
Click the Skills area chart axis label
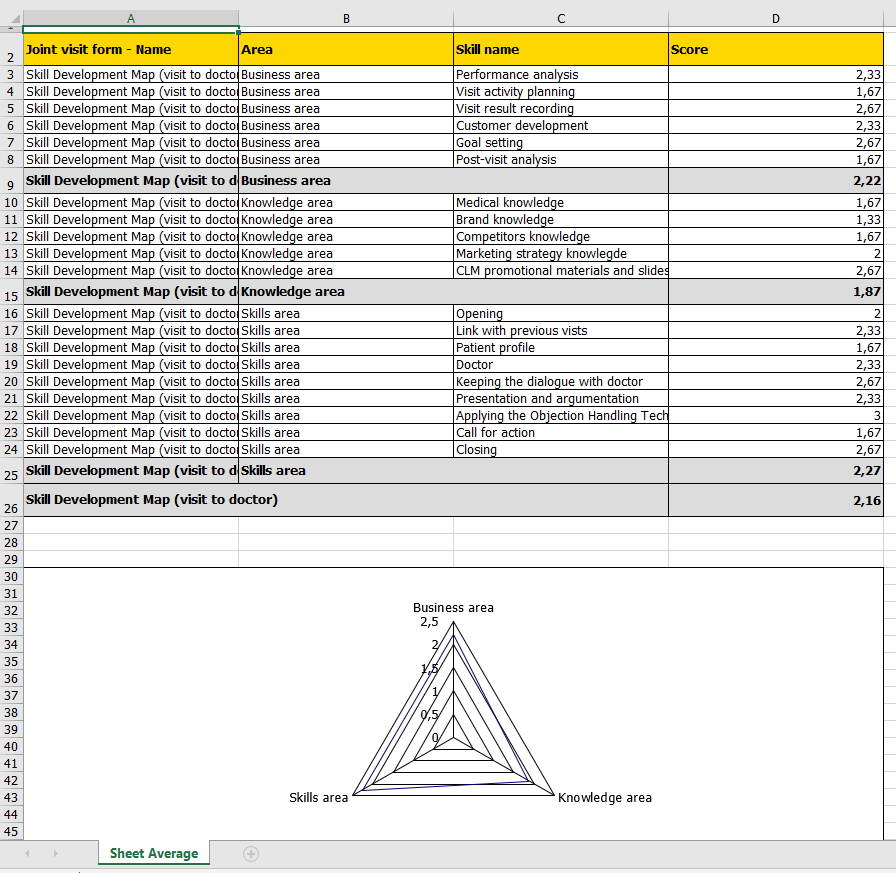pyautogui.click(x=318, y=797)
